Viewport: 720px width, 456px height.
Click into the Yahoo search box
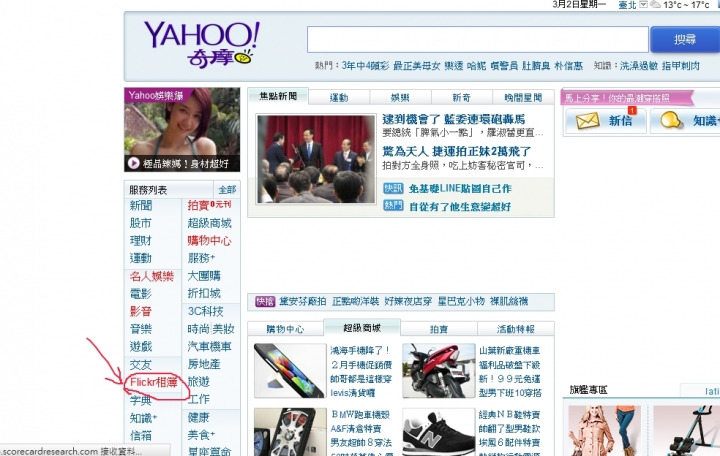coord(478,39)
